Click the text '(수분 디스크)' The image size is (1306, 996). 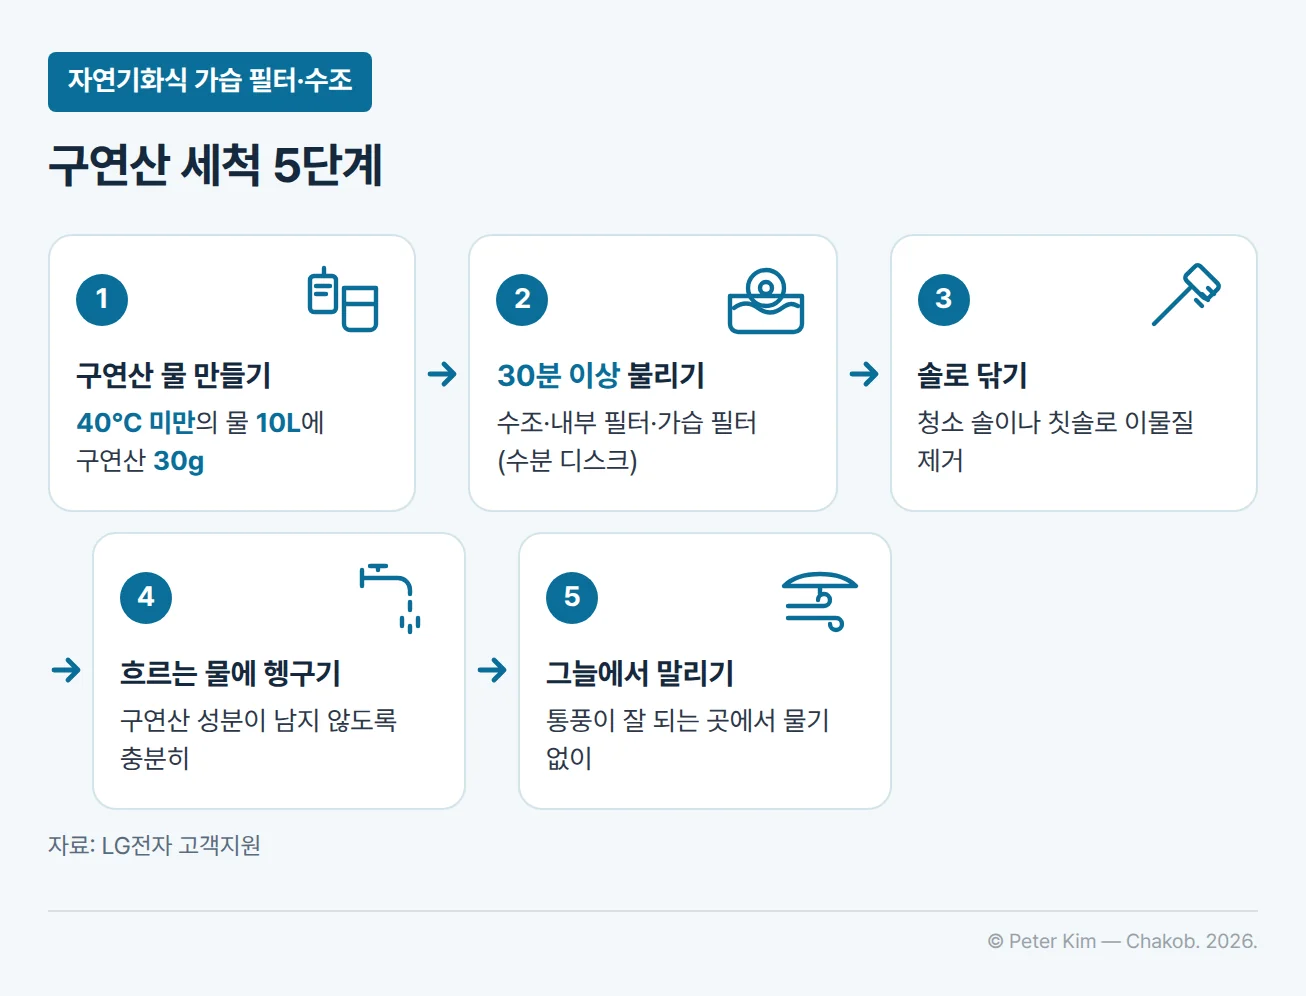(x=567, y=460)
